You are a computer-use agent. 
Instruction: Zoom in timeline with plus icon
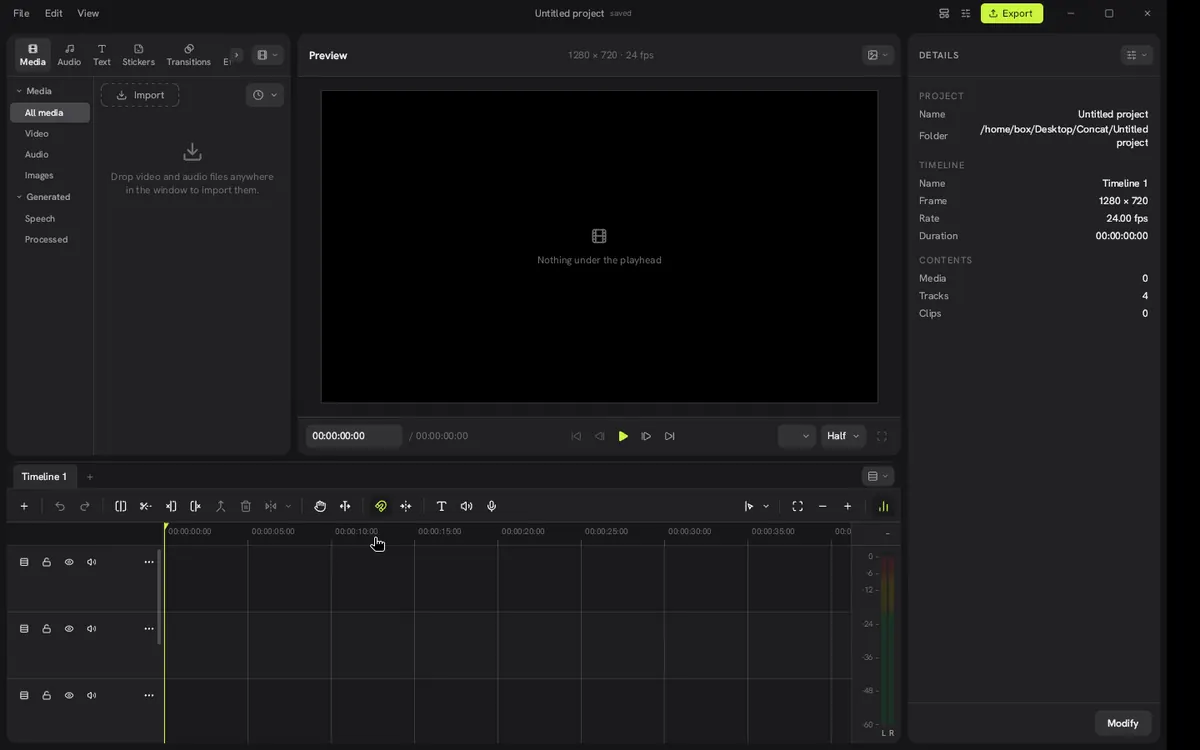coord(848,506)
